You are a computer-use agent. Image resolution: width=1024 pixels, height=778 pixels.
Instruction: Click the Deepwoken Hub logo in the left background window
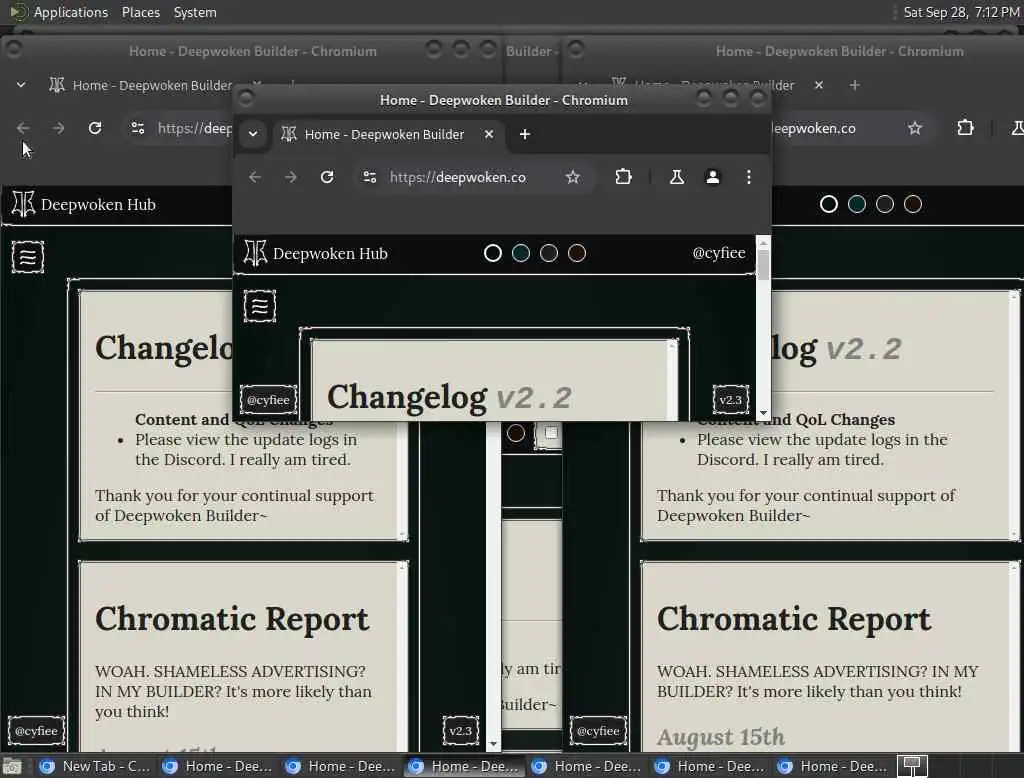[x=84, y=204]
